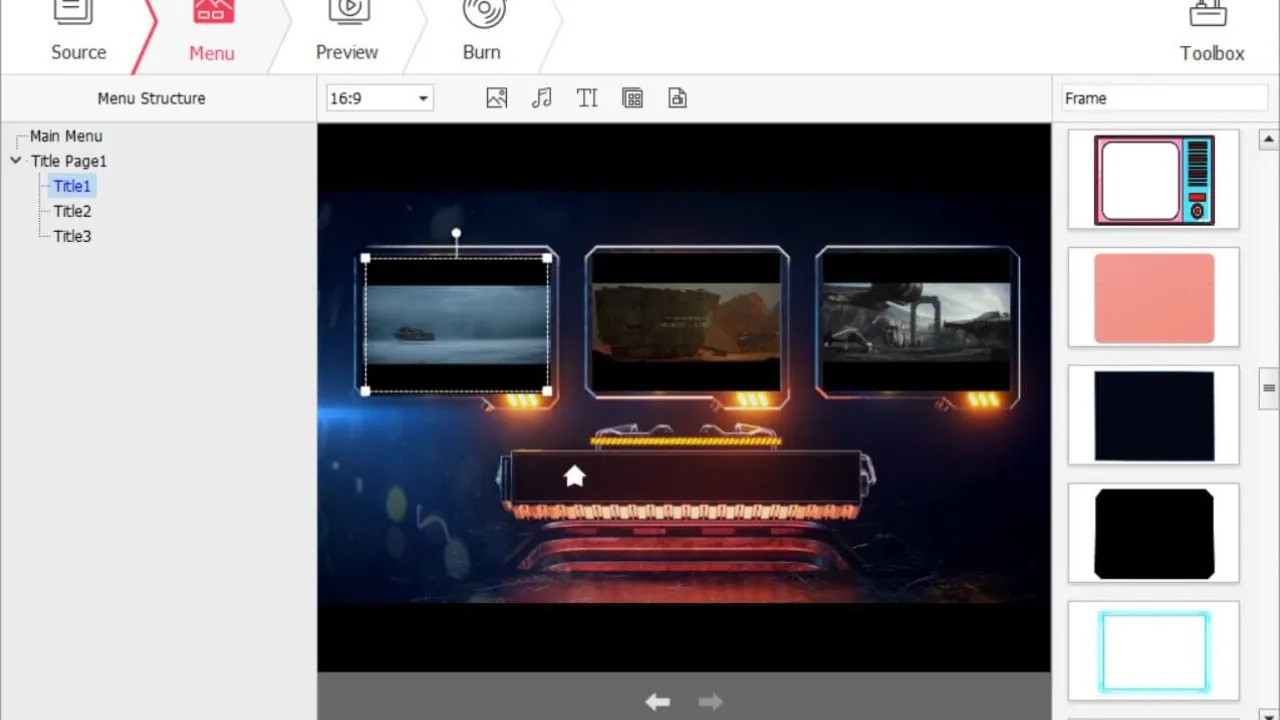Select Main Menu in menu structure tree
The width and height of the screenshot is (1280, 720).
pos(66,136)
